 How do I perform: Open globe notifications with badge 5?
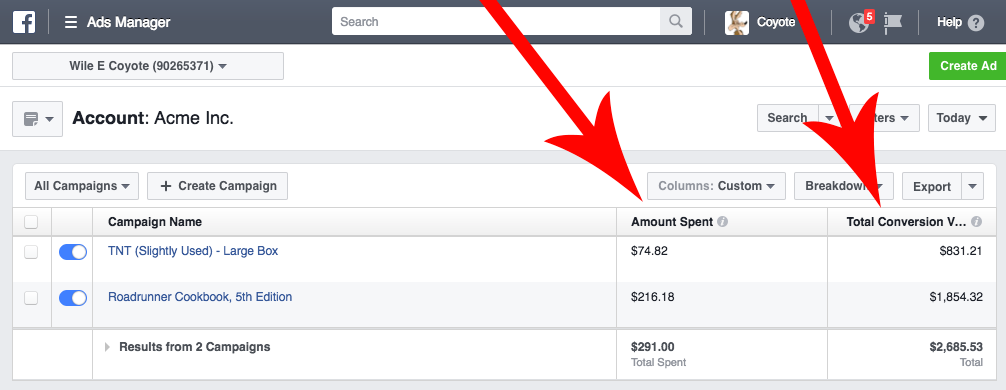tap(860, 22)
